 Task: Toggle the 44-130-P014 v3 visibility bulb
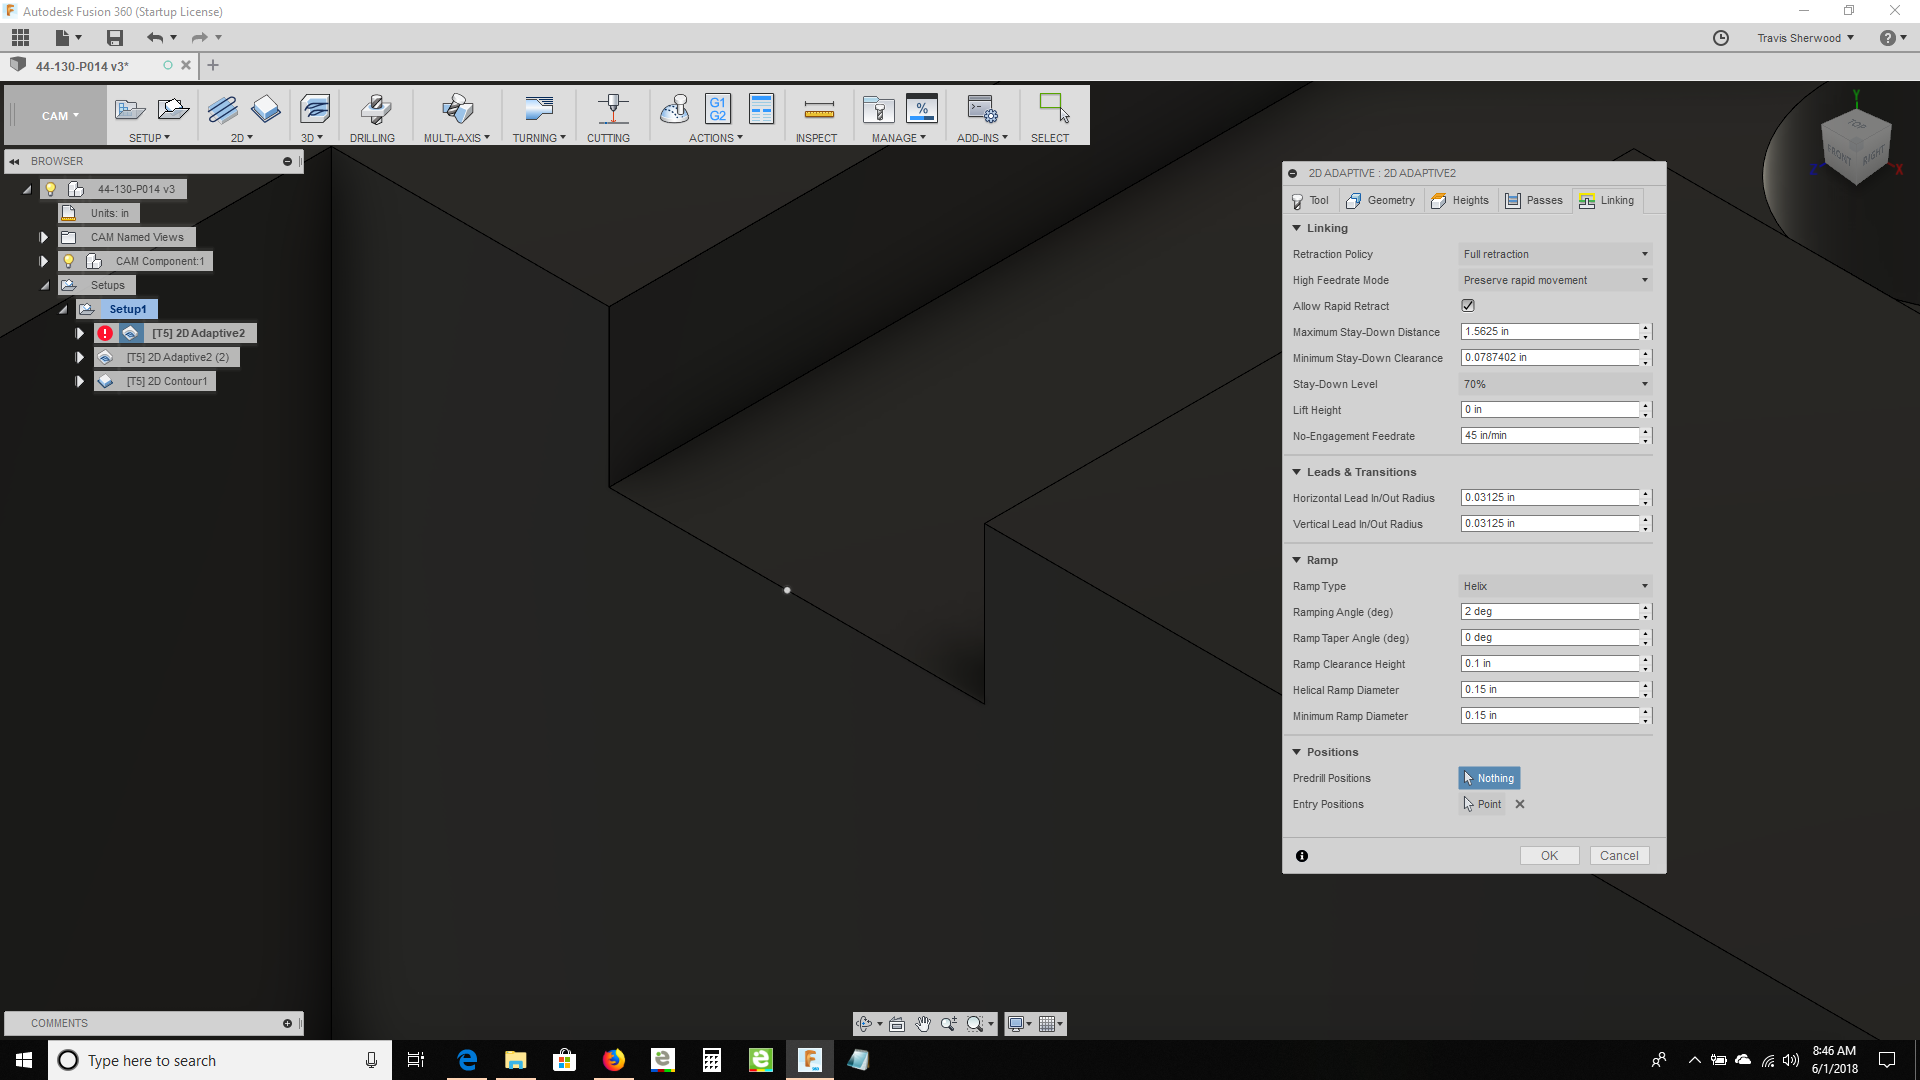51,188
